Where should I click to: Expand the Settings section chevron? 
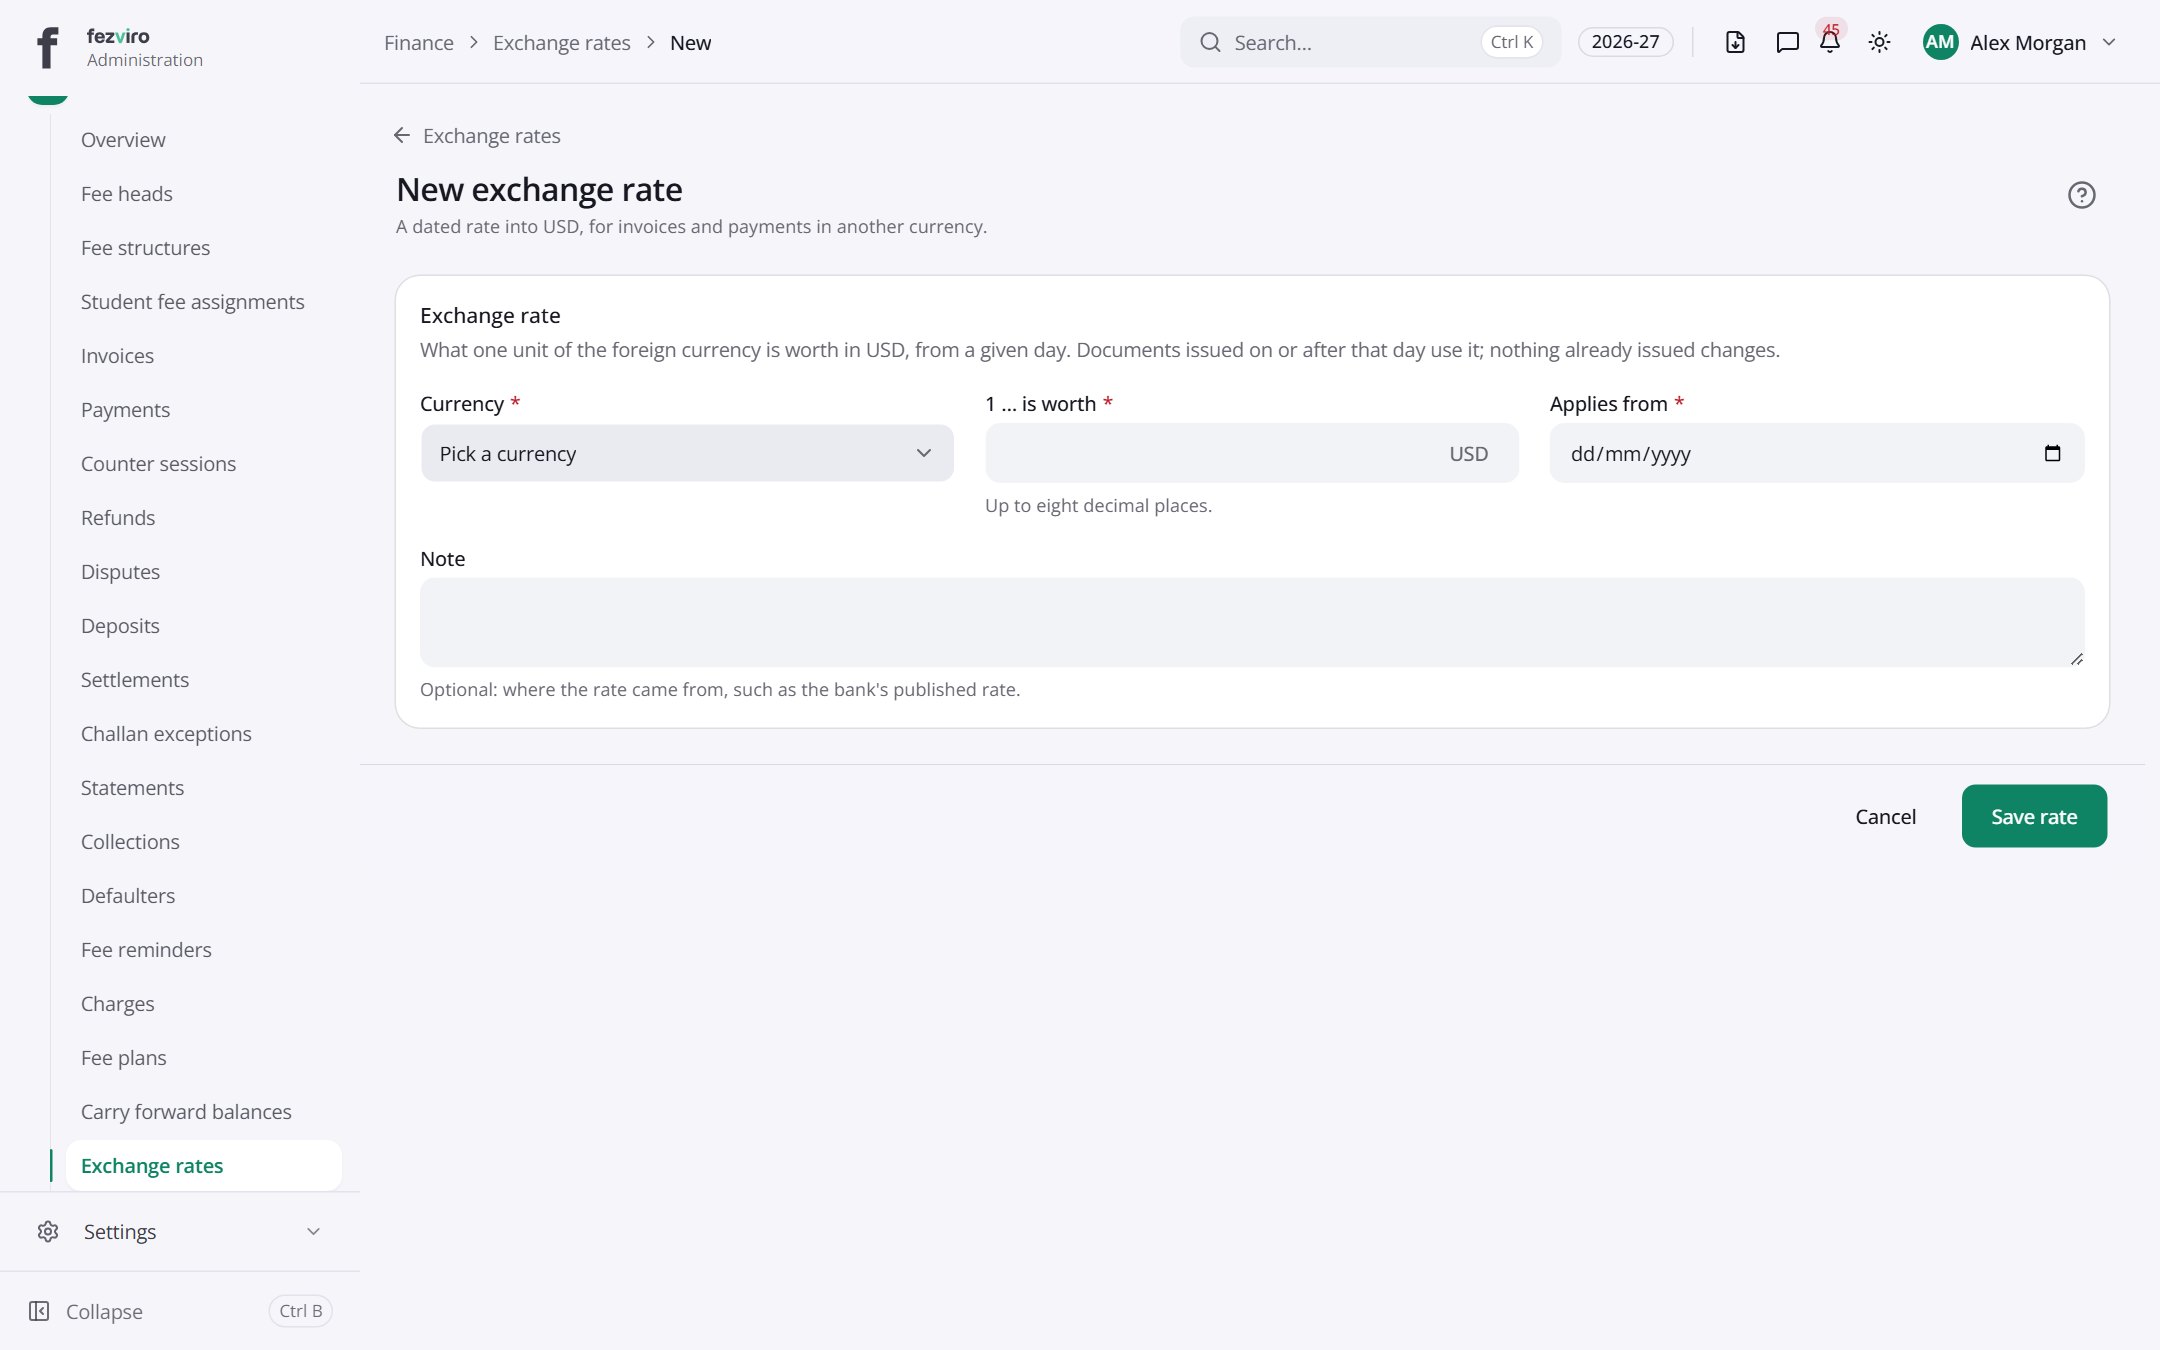(313, 1231)
